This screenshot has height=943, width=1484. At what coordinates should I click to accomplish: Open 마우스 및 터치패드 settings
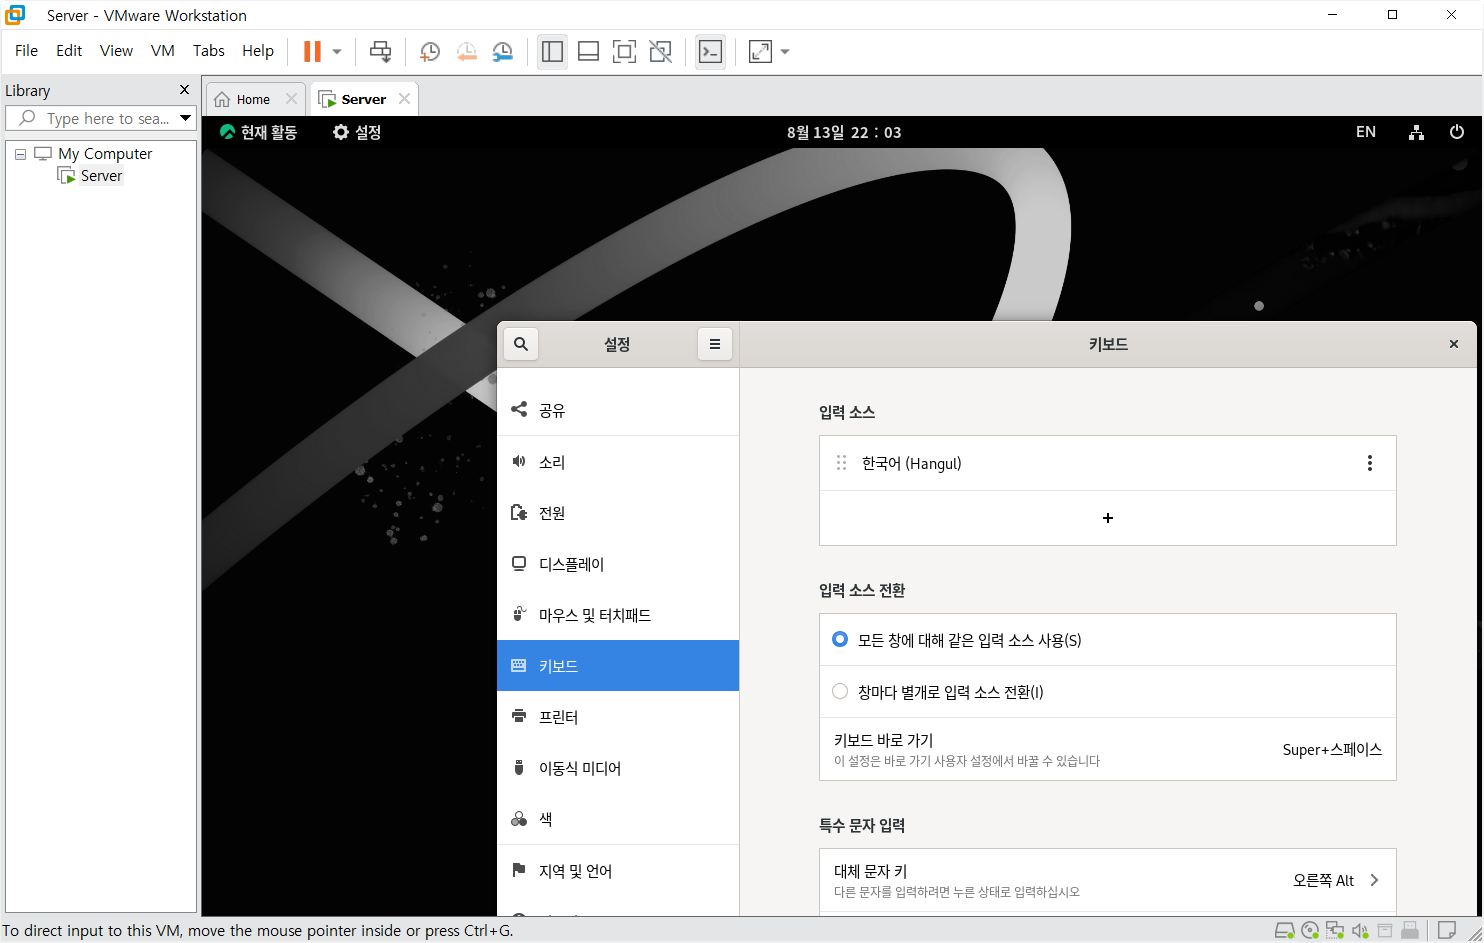[x=618, y=615]
